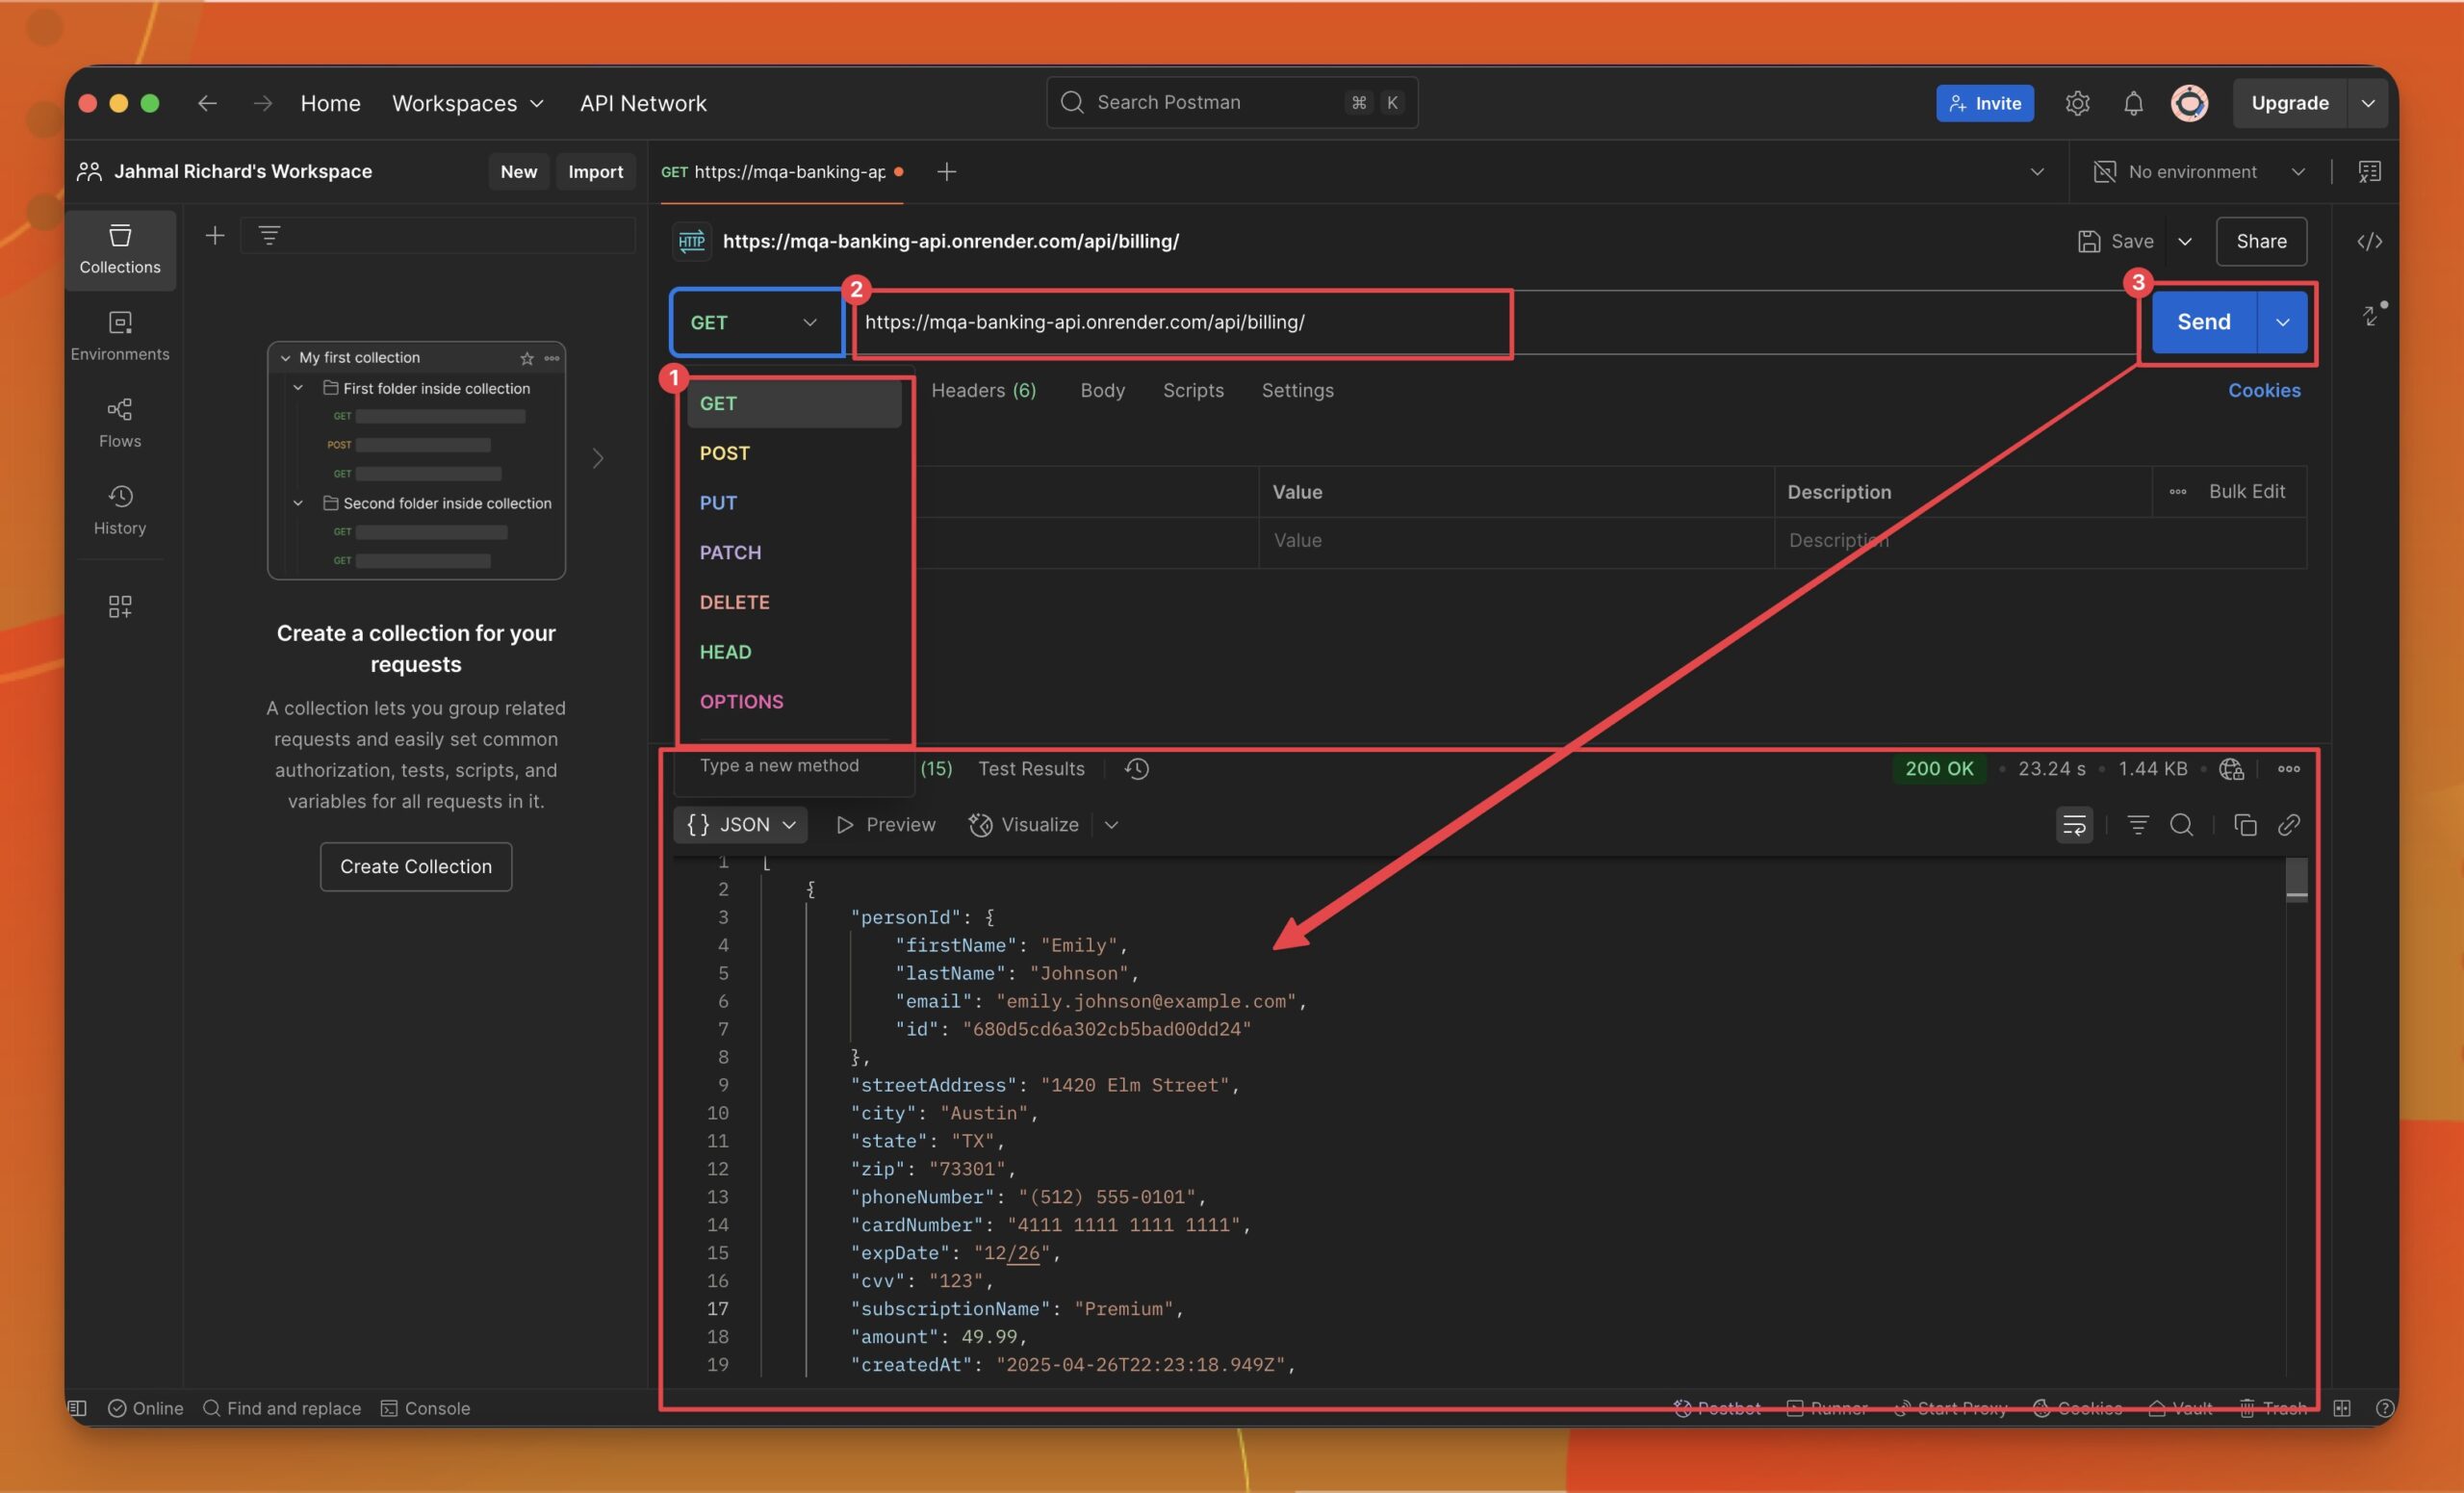2464x1493 pixels.
Task: Open the configure workspace sidebar grid icon
Action: click(x=120, y=606)
